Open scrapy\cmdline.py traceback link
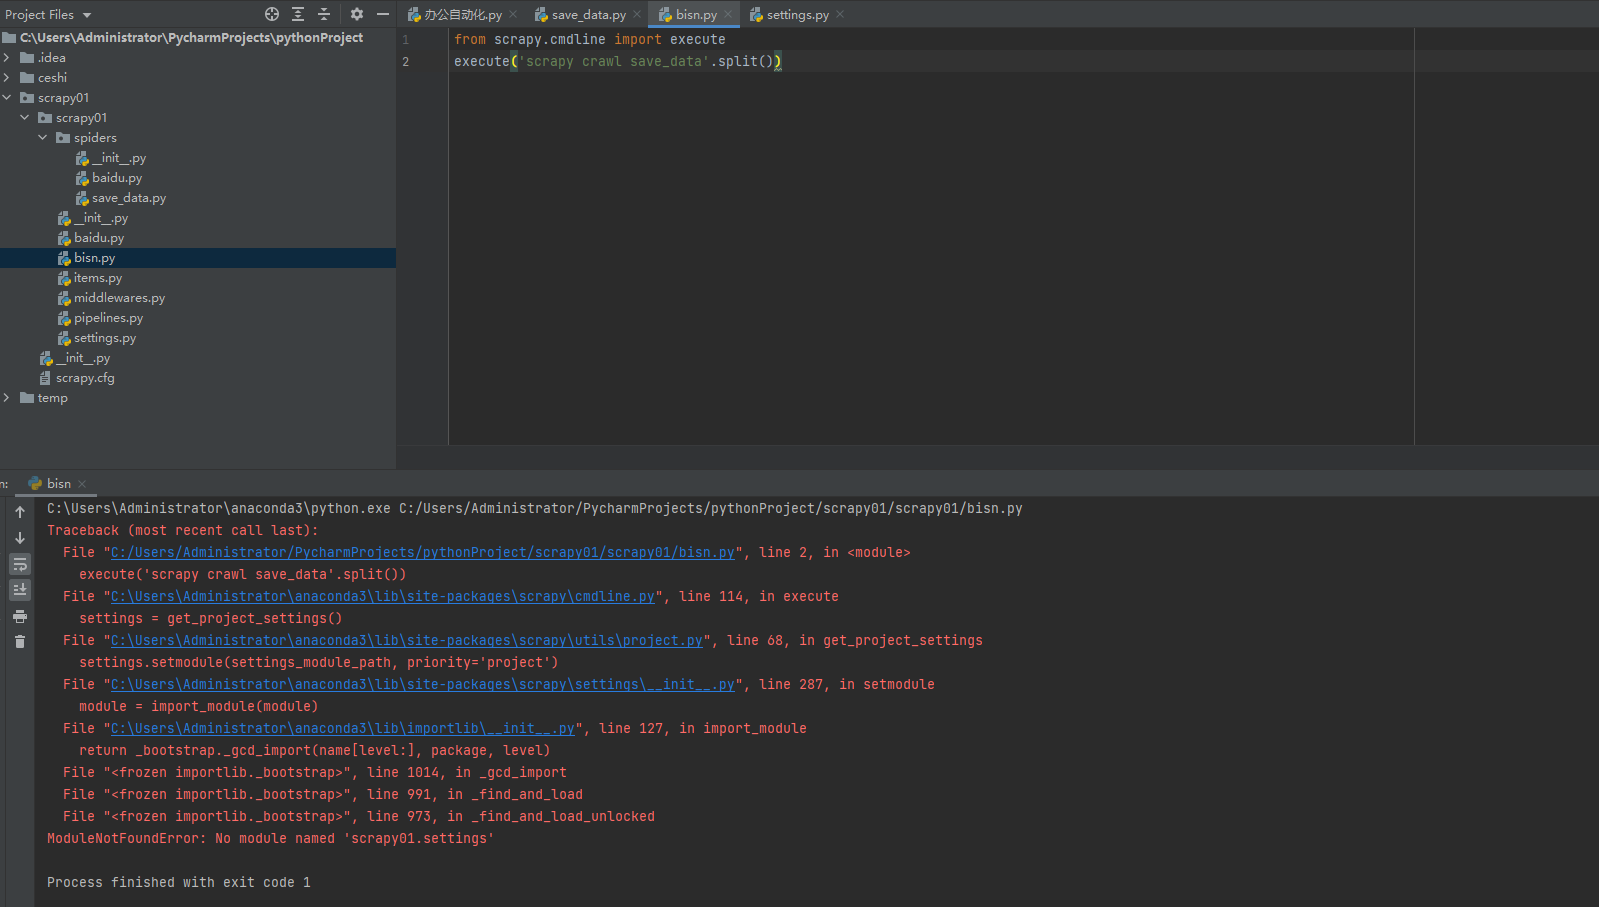 (383, 596)
